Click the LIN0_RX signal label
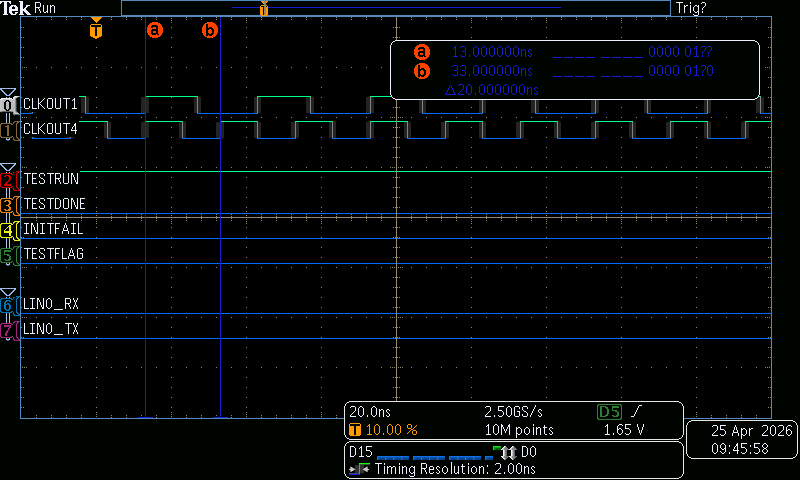 (51, 304)
